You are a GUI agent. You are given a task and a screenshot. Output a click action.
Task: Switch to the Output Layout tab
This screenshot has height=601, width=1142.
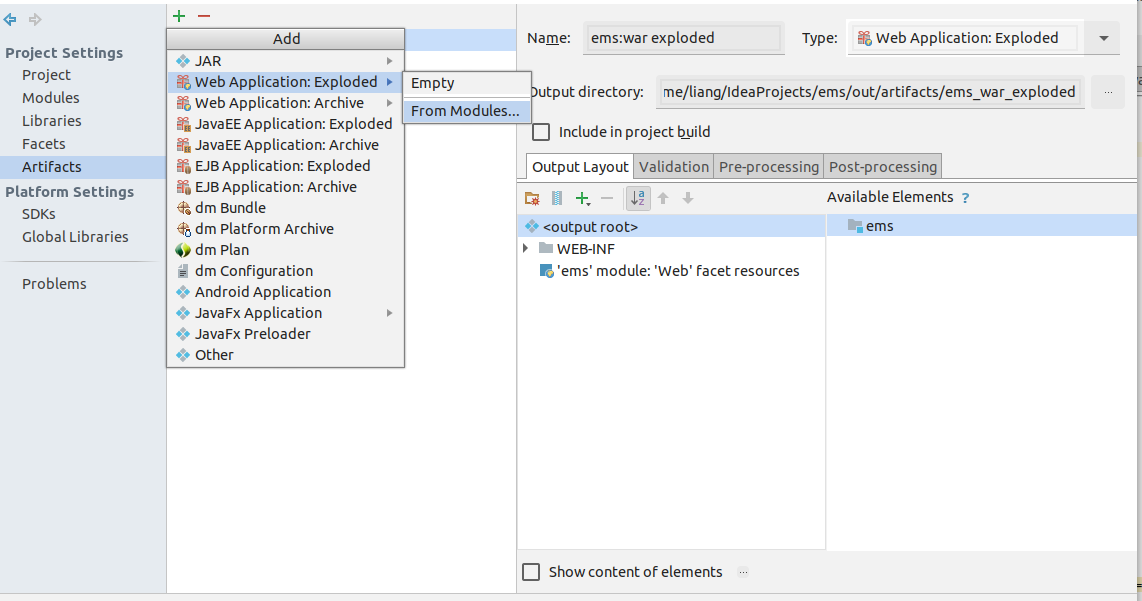pos(580,167)
